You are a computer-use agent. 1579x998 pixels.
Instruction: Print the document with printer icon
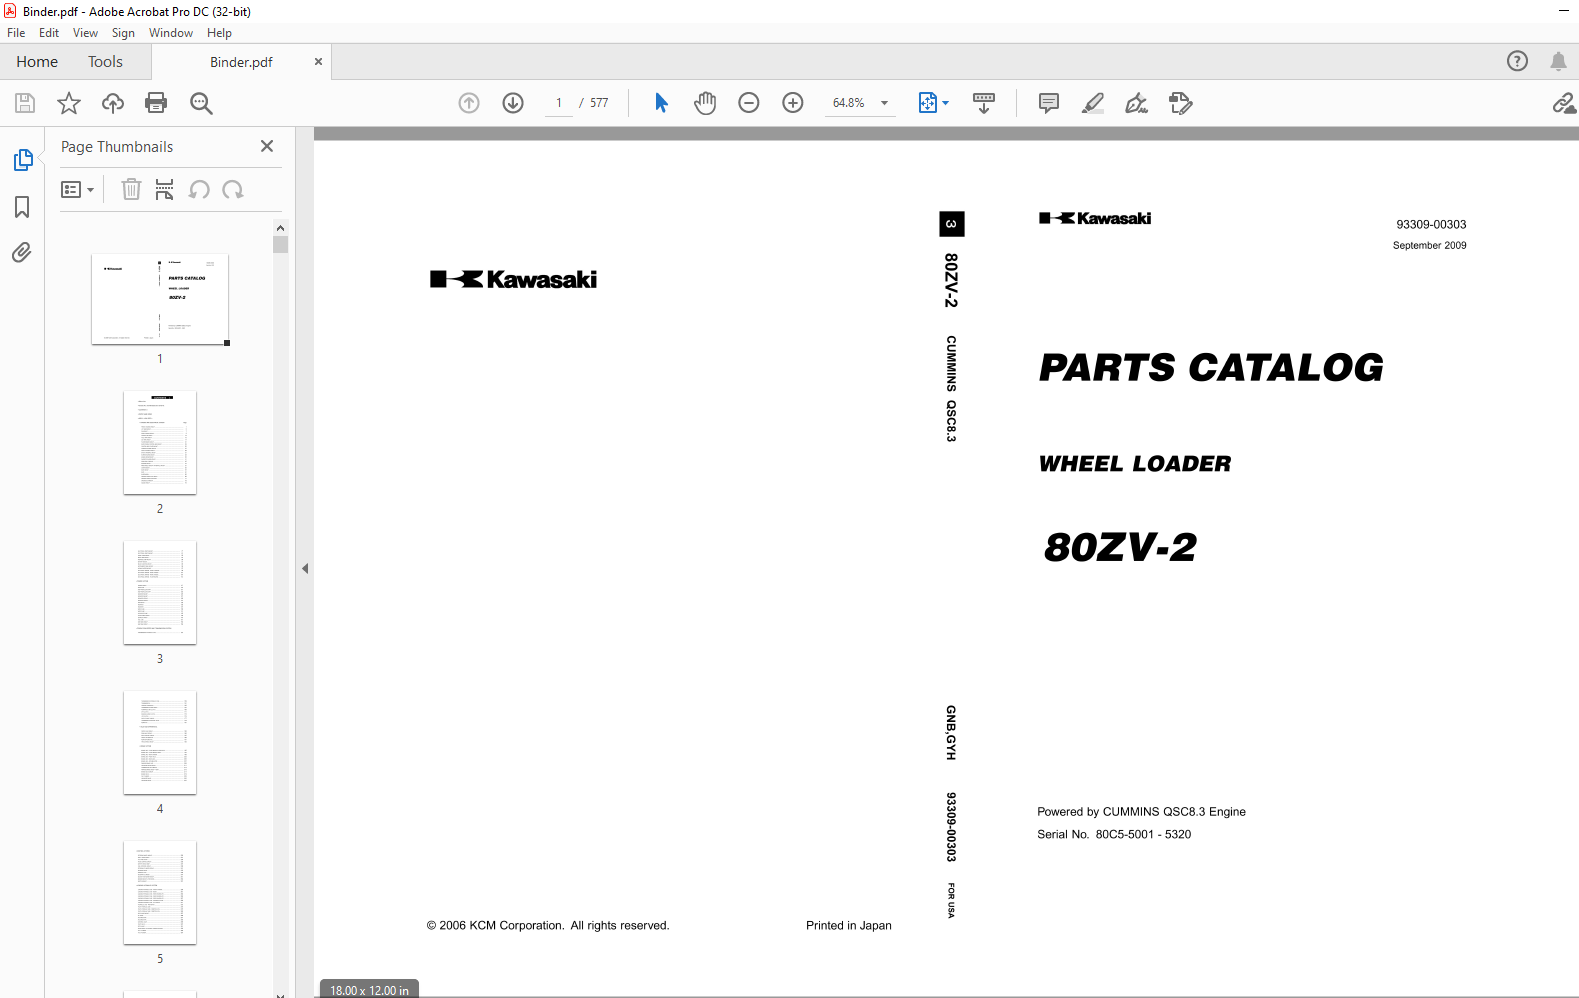tap(156, 103)
